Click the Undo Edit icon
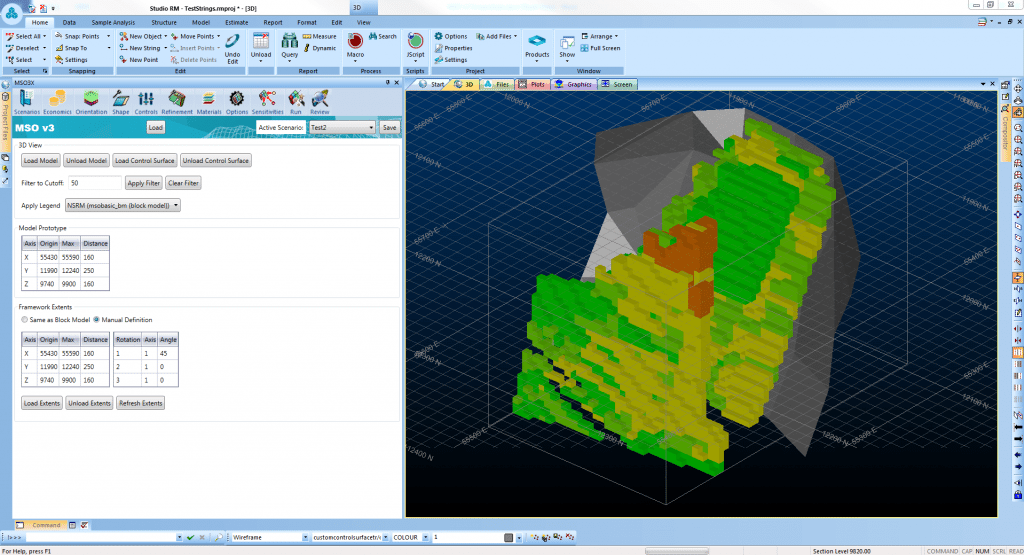The image size is (1024, 555). 232,48
